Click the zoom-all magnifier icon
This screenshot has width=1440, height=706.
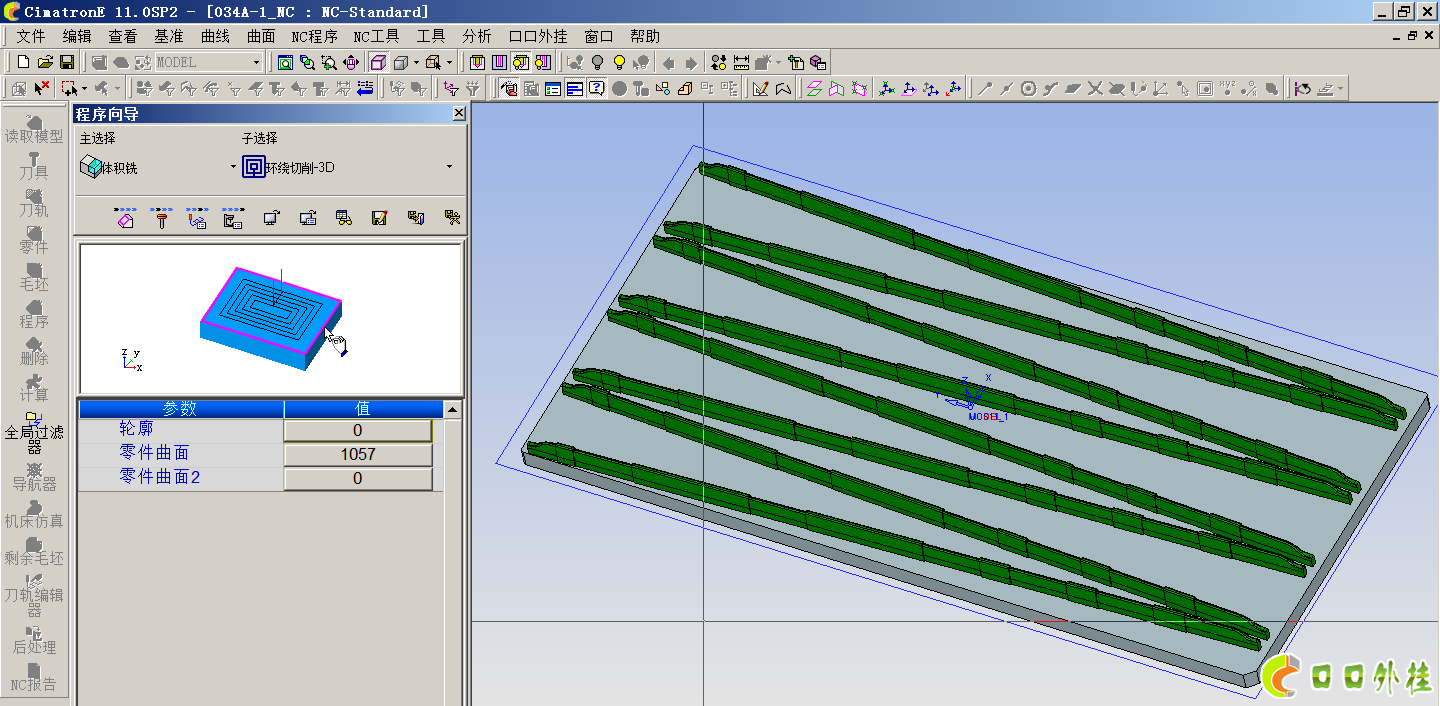click(285, 62)
